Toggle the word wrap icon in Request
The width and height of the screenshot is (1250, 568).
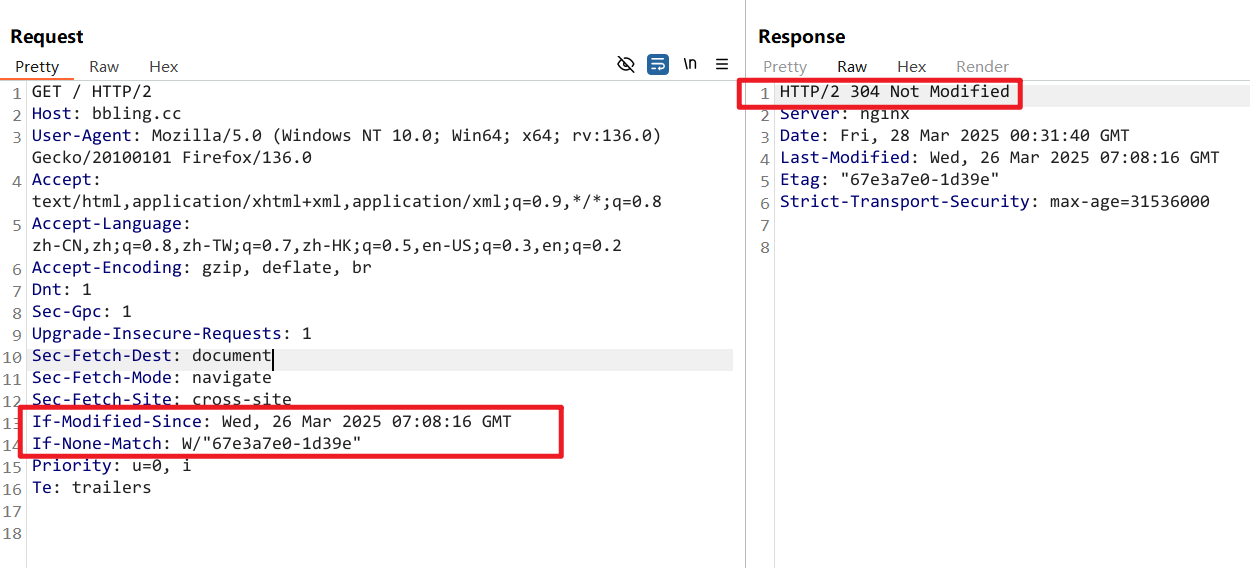(657, 65)
